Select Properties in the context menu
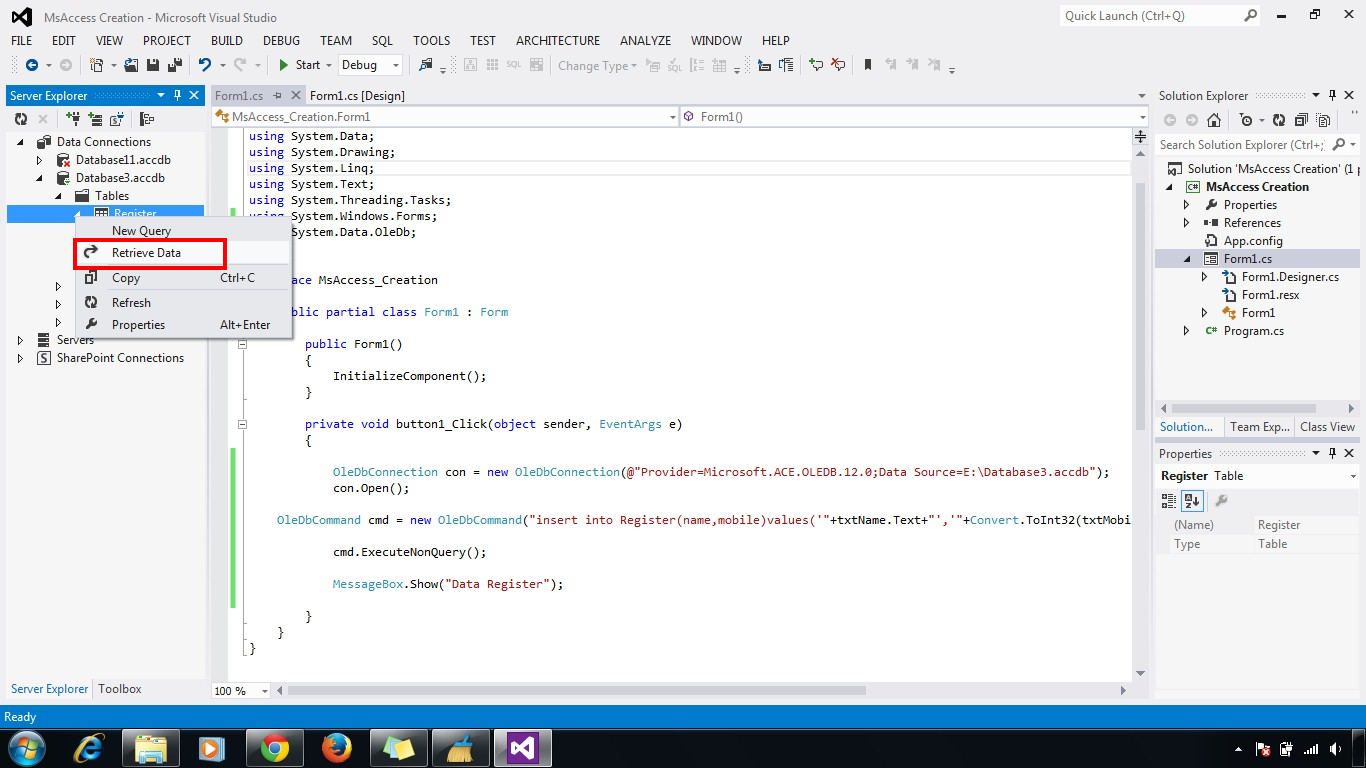Image resolution: width=1366 pixels, height=768 pixels. pos(184,325)
